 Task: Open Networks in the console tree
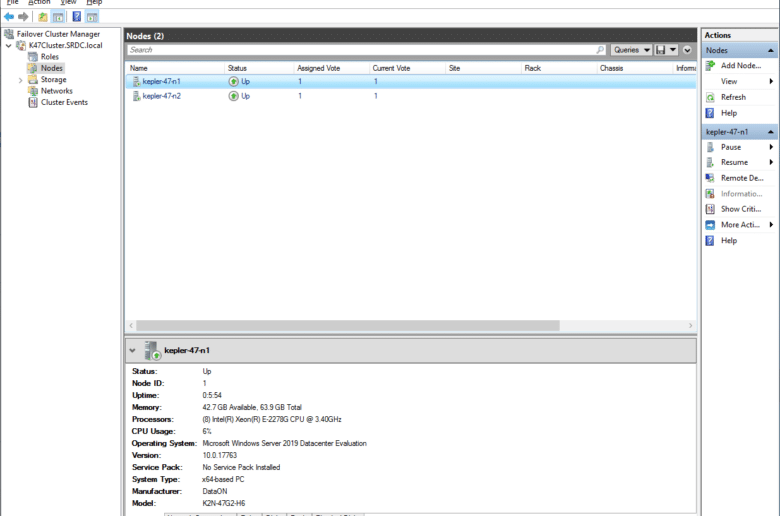click(x=56, y=91)
